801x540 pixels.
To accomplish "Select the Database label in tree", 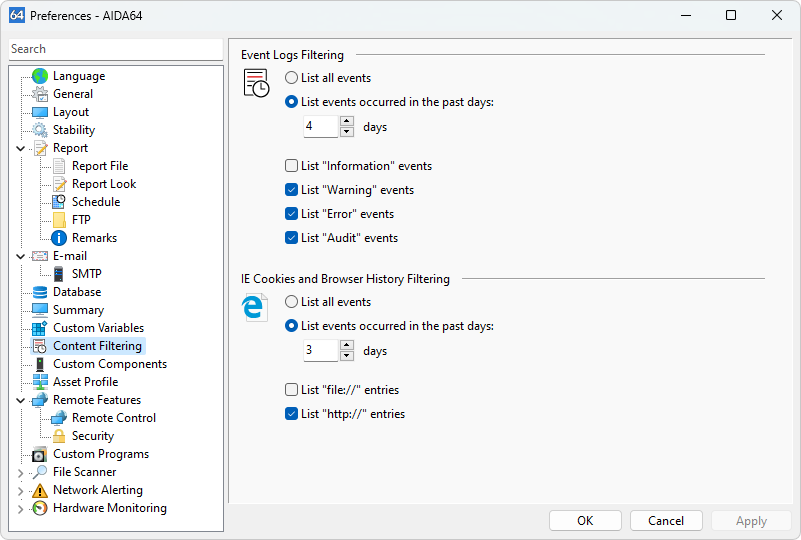I will [x=77, y=292].
